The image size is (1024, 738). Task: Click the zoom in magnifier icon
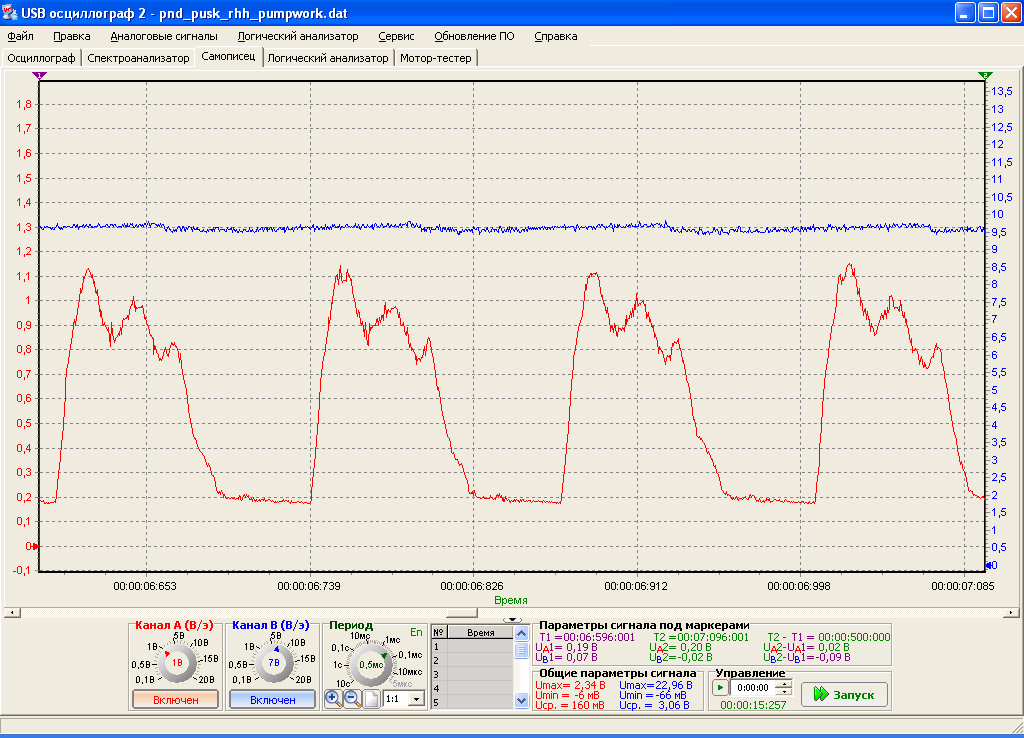(x=333, y=699)
